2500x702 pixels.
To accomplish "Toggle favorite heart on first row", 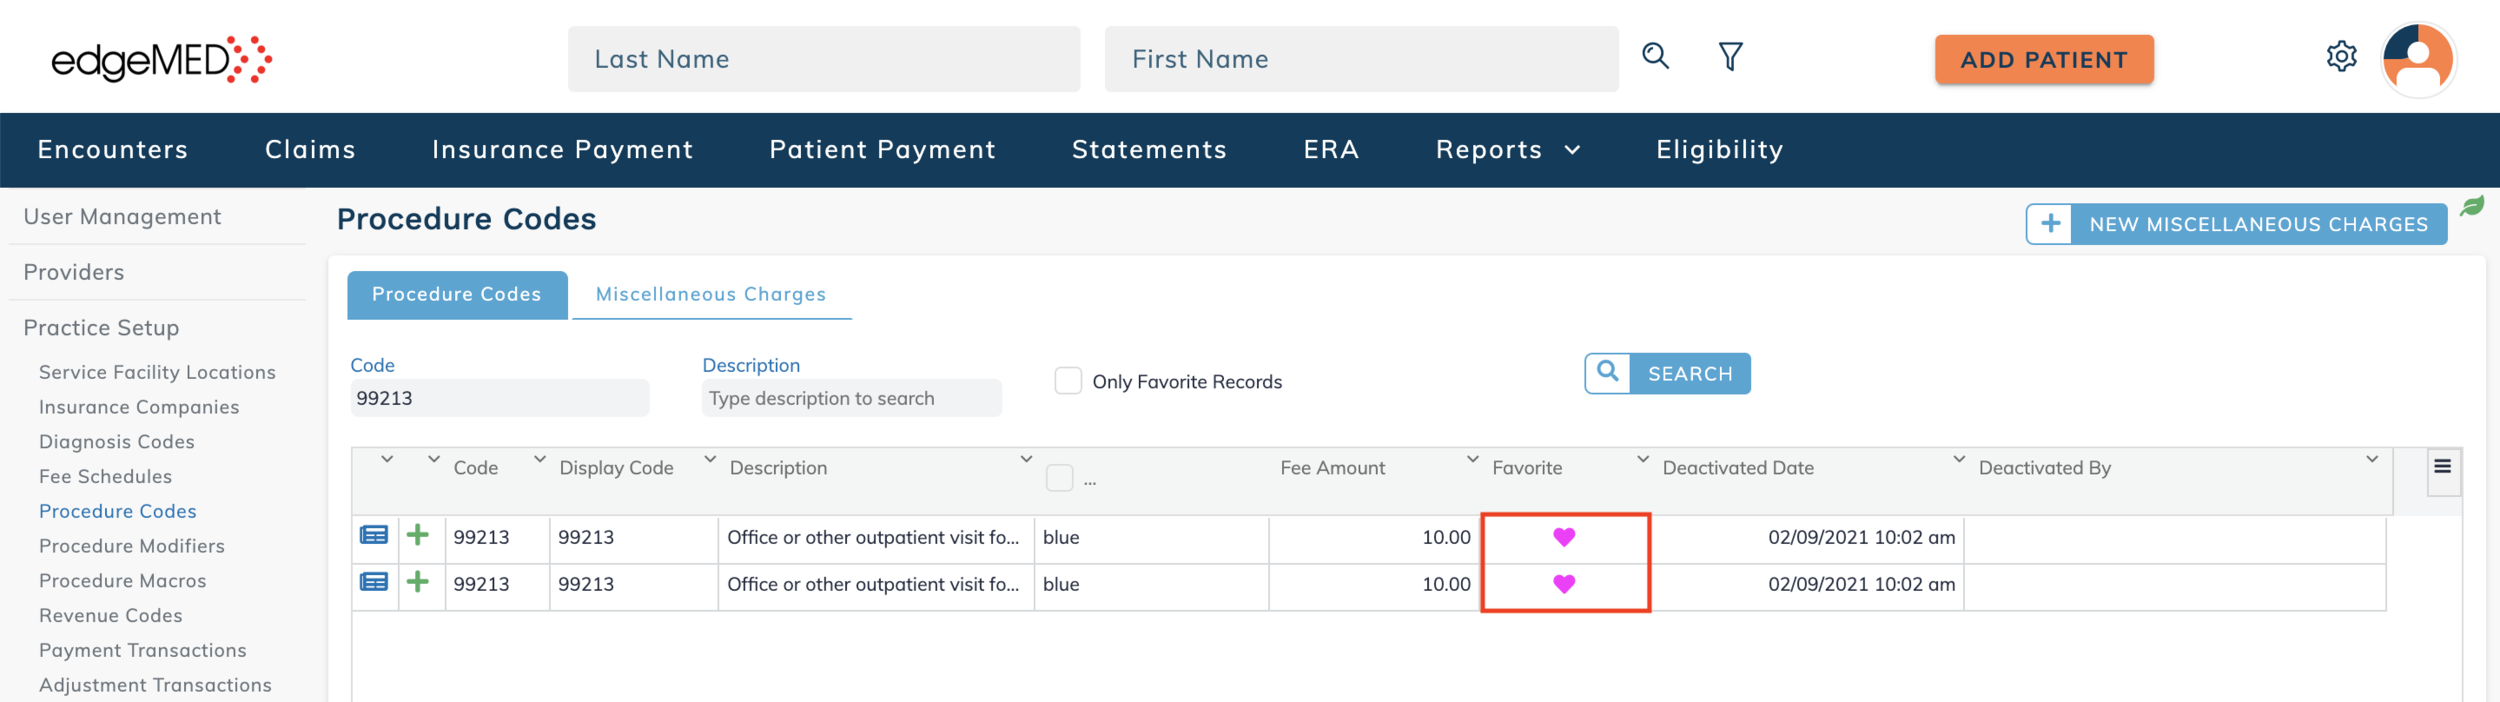I will pos(1564,537).
